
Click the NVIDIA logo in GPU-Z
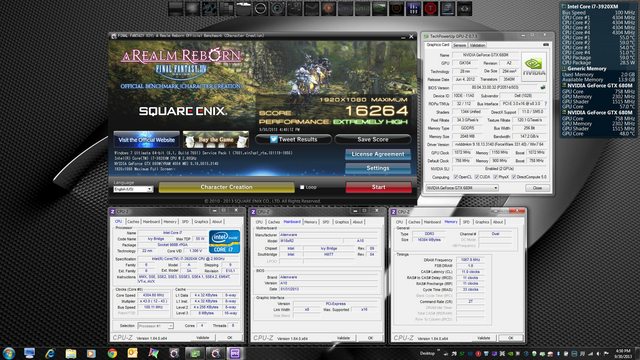point(534,67)
